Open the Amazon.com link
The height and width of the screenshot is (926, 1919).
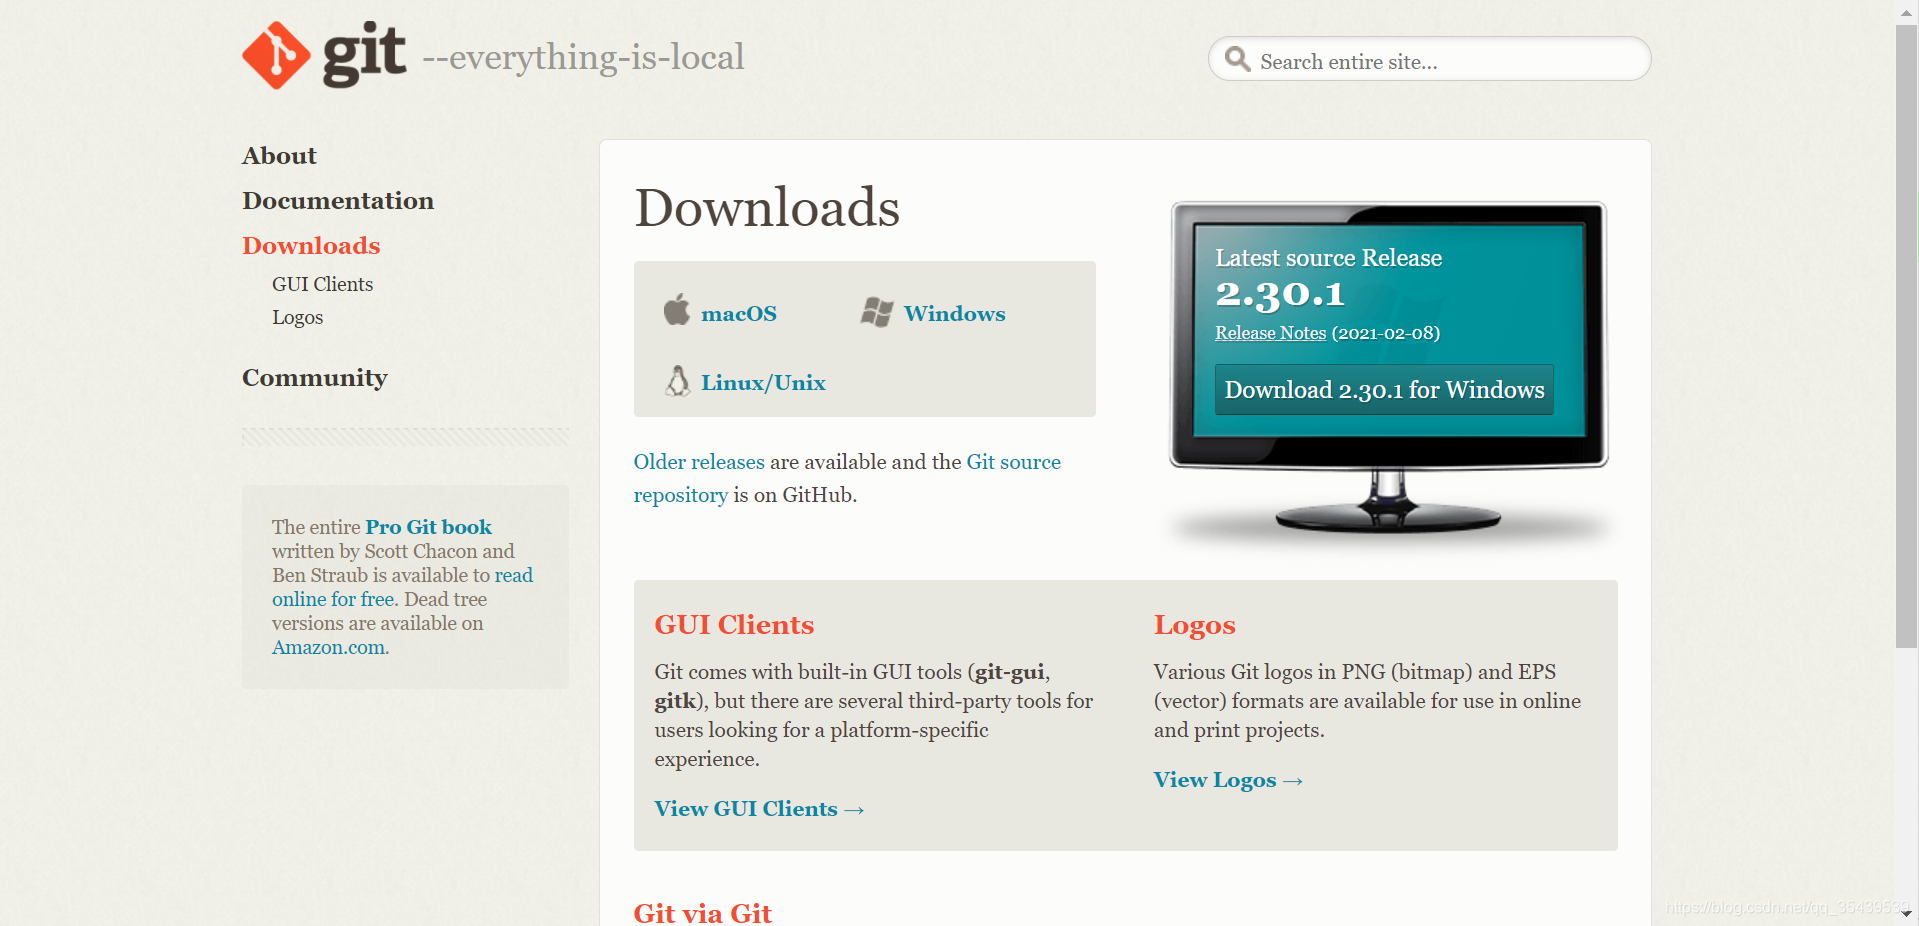(x=330, y=647)
